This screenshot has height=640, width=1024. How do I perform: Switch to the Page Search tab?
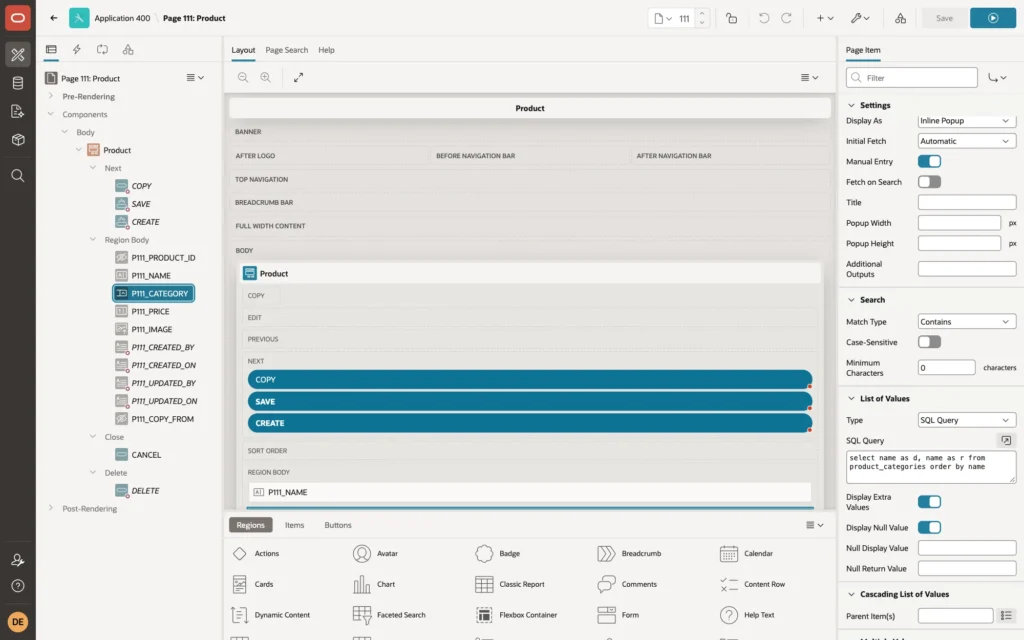pos(286,50)
